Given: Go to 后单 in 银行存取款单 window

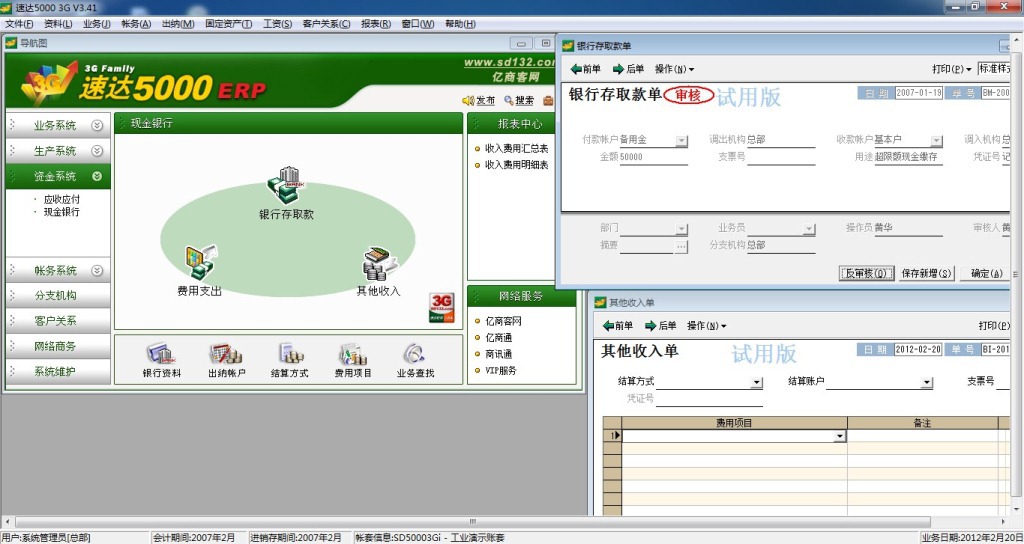Looking at the screenshot, I should click(x=628, y=69).
